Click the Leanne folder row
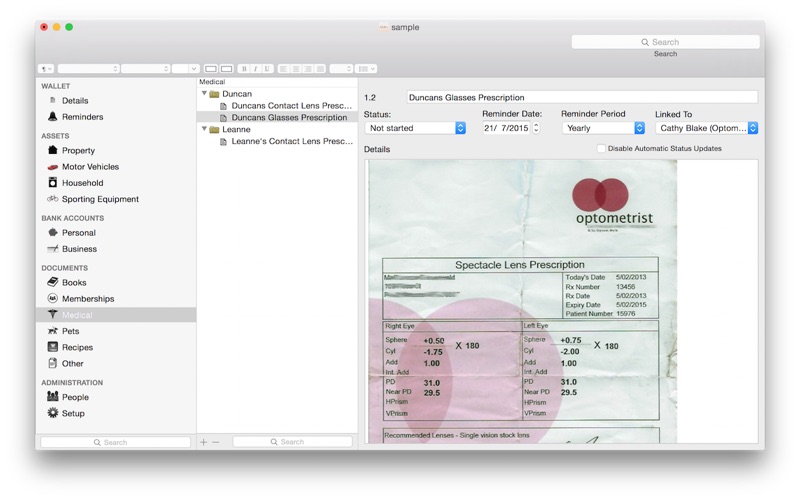Viewport: 800px width, 500px height. click(x=278, y=129)
